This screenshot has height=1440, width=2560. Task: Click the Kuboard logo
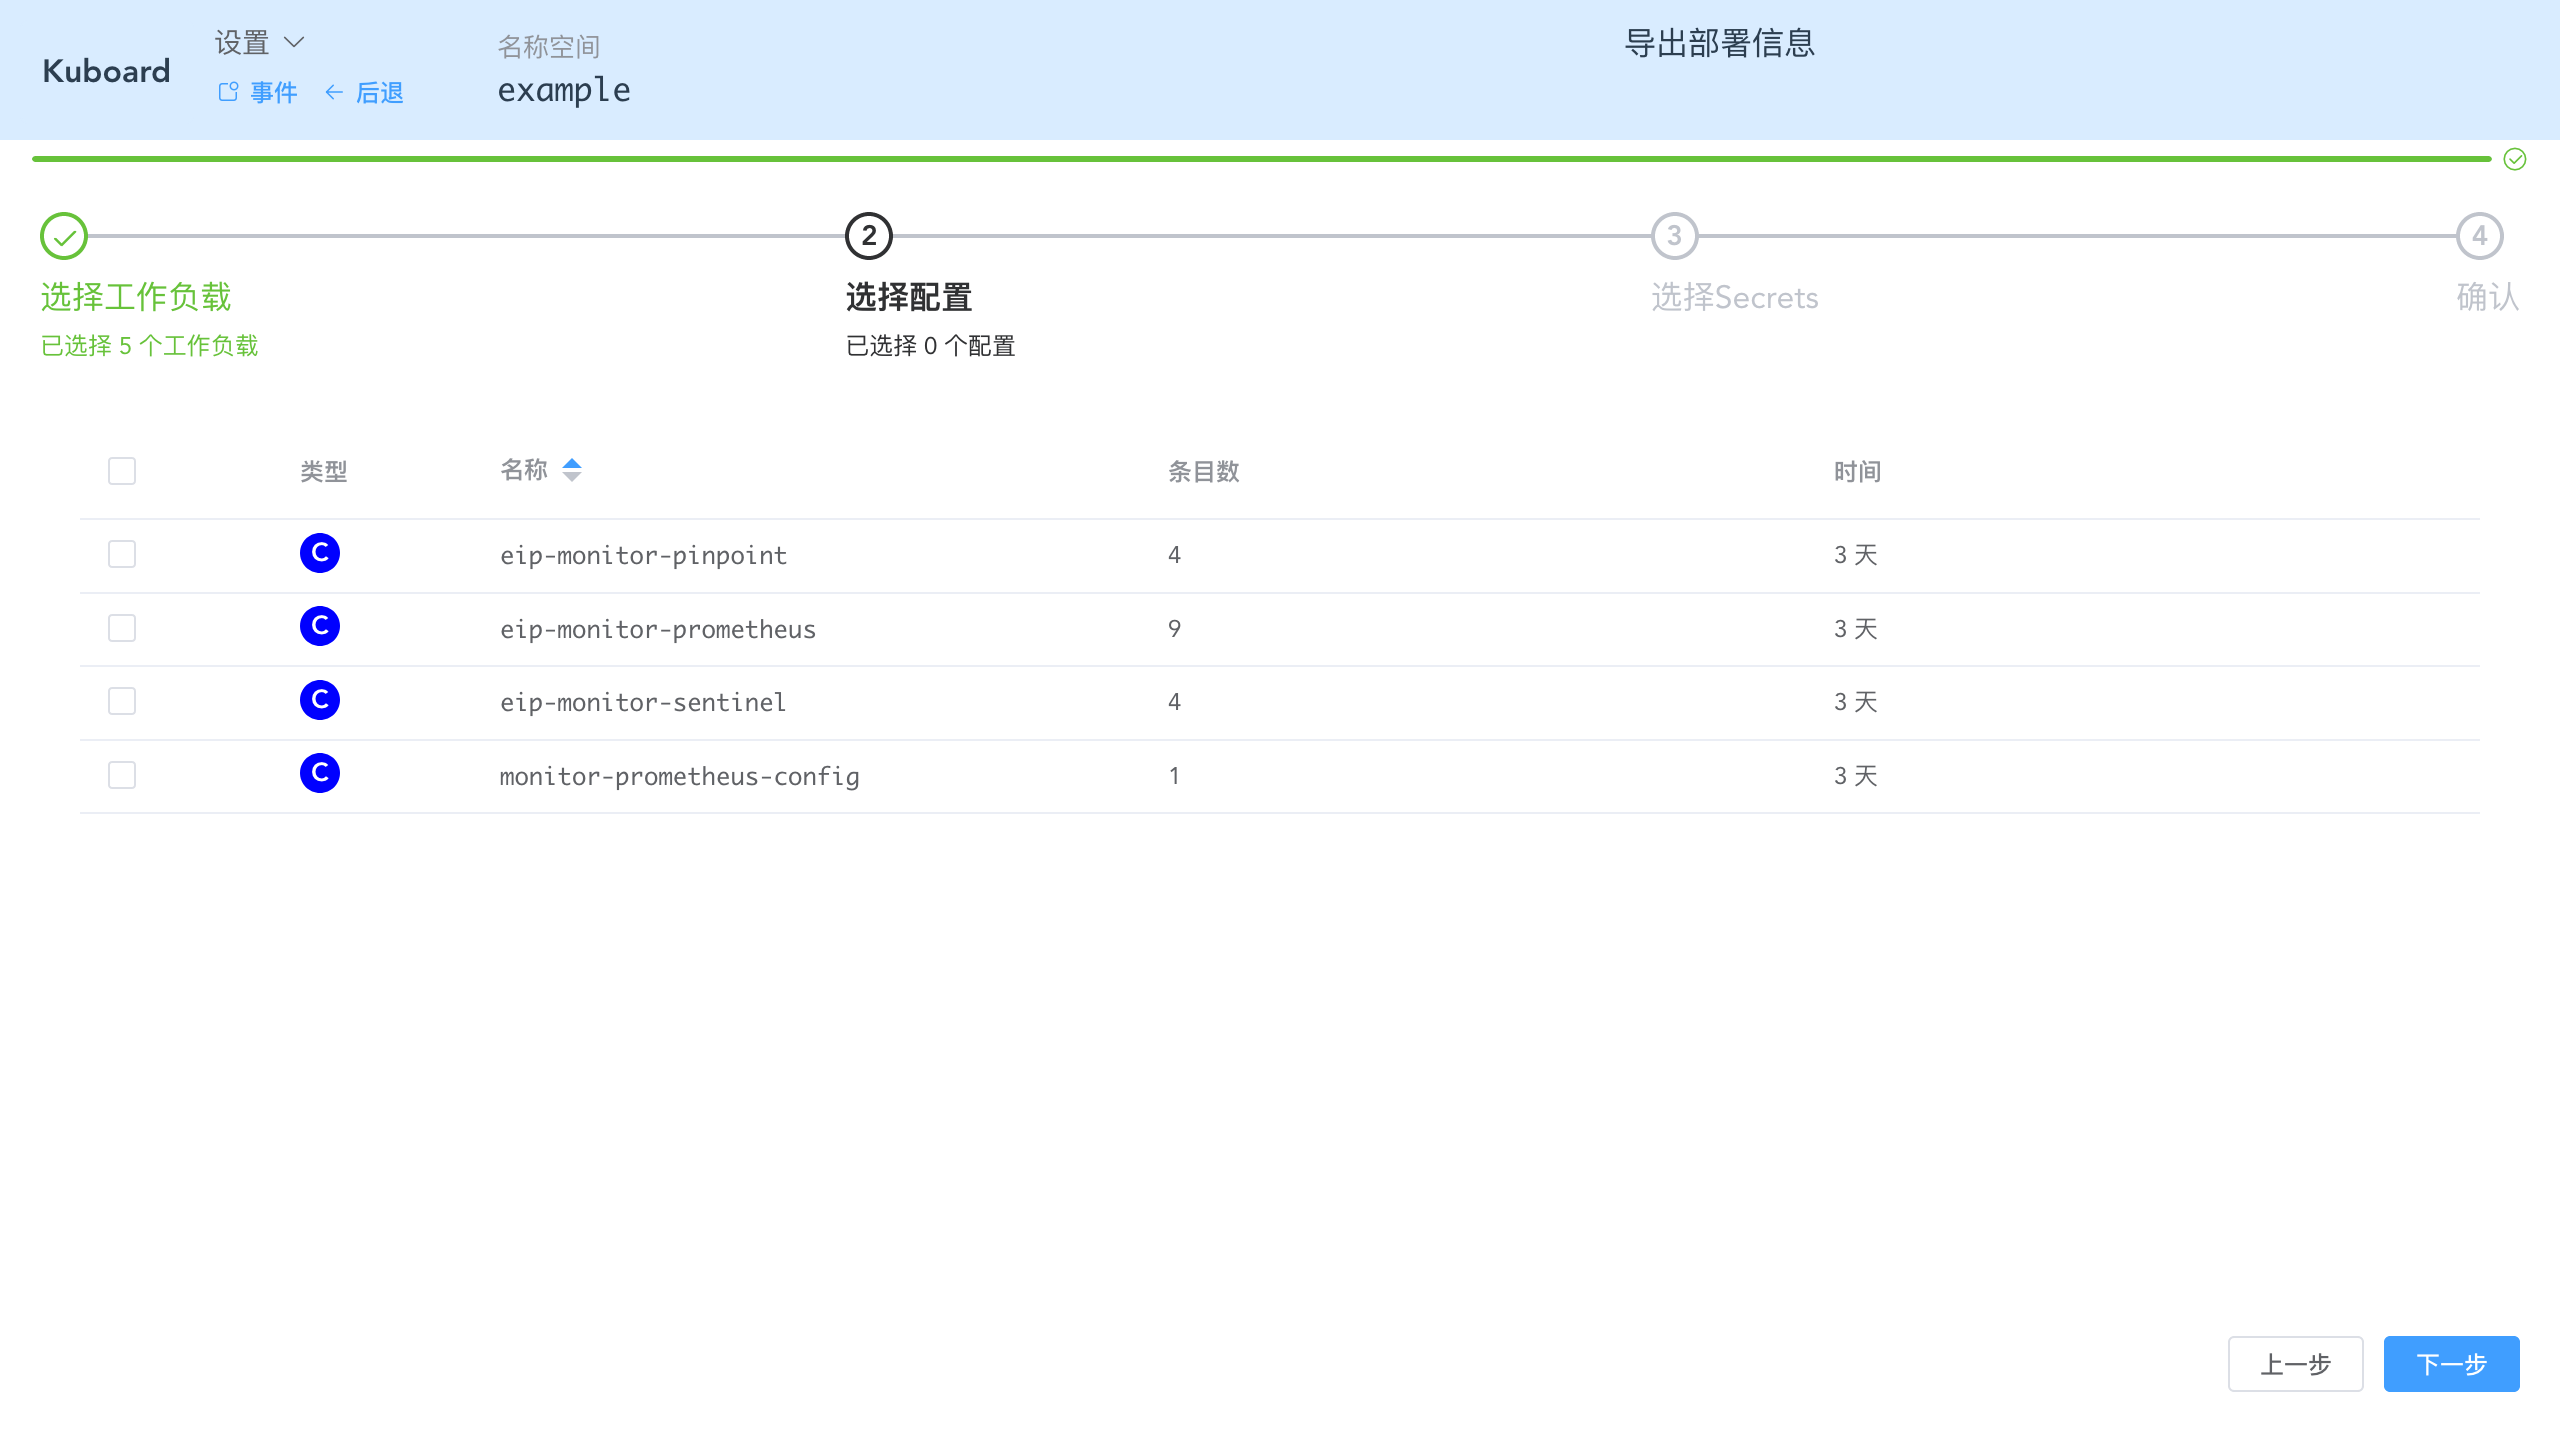(x=105, y=70)
